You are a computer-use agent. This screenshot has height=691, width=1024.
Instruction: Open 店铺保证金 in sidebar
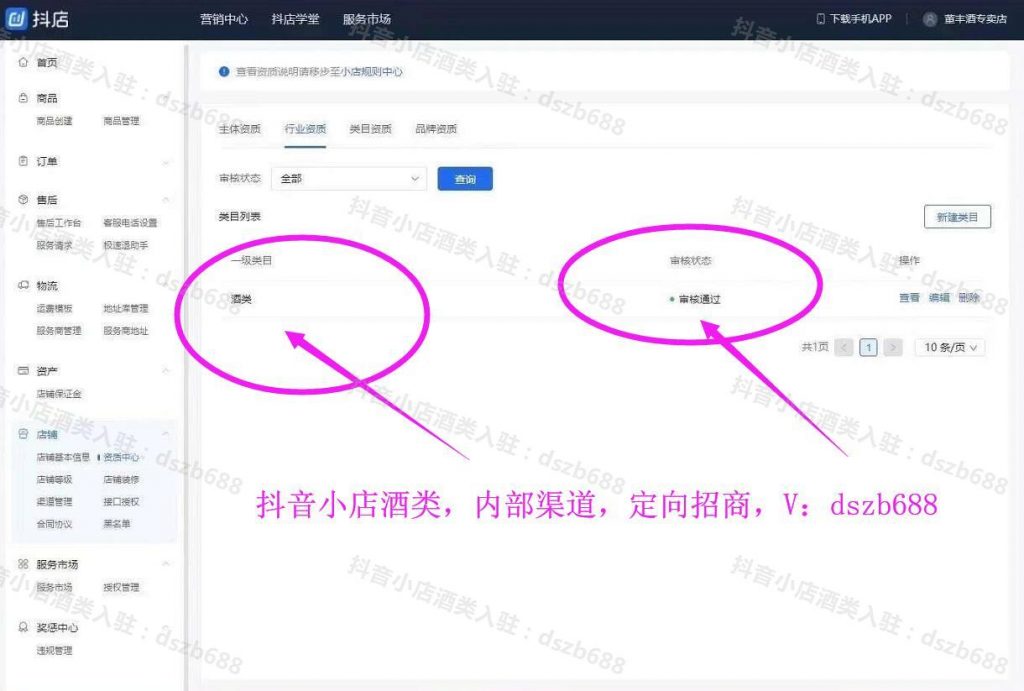pyautogui.click(x=59, y=394)
